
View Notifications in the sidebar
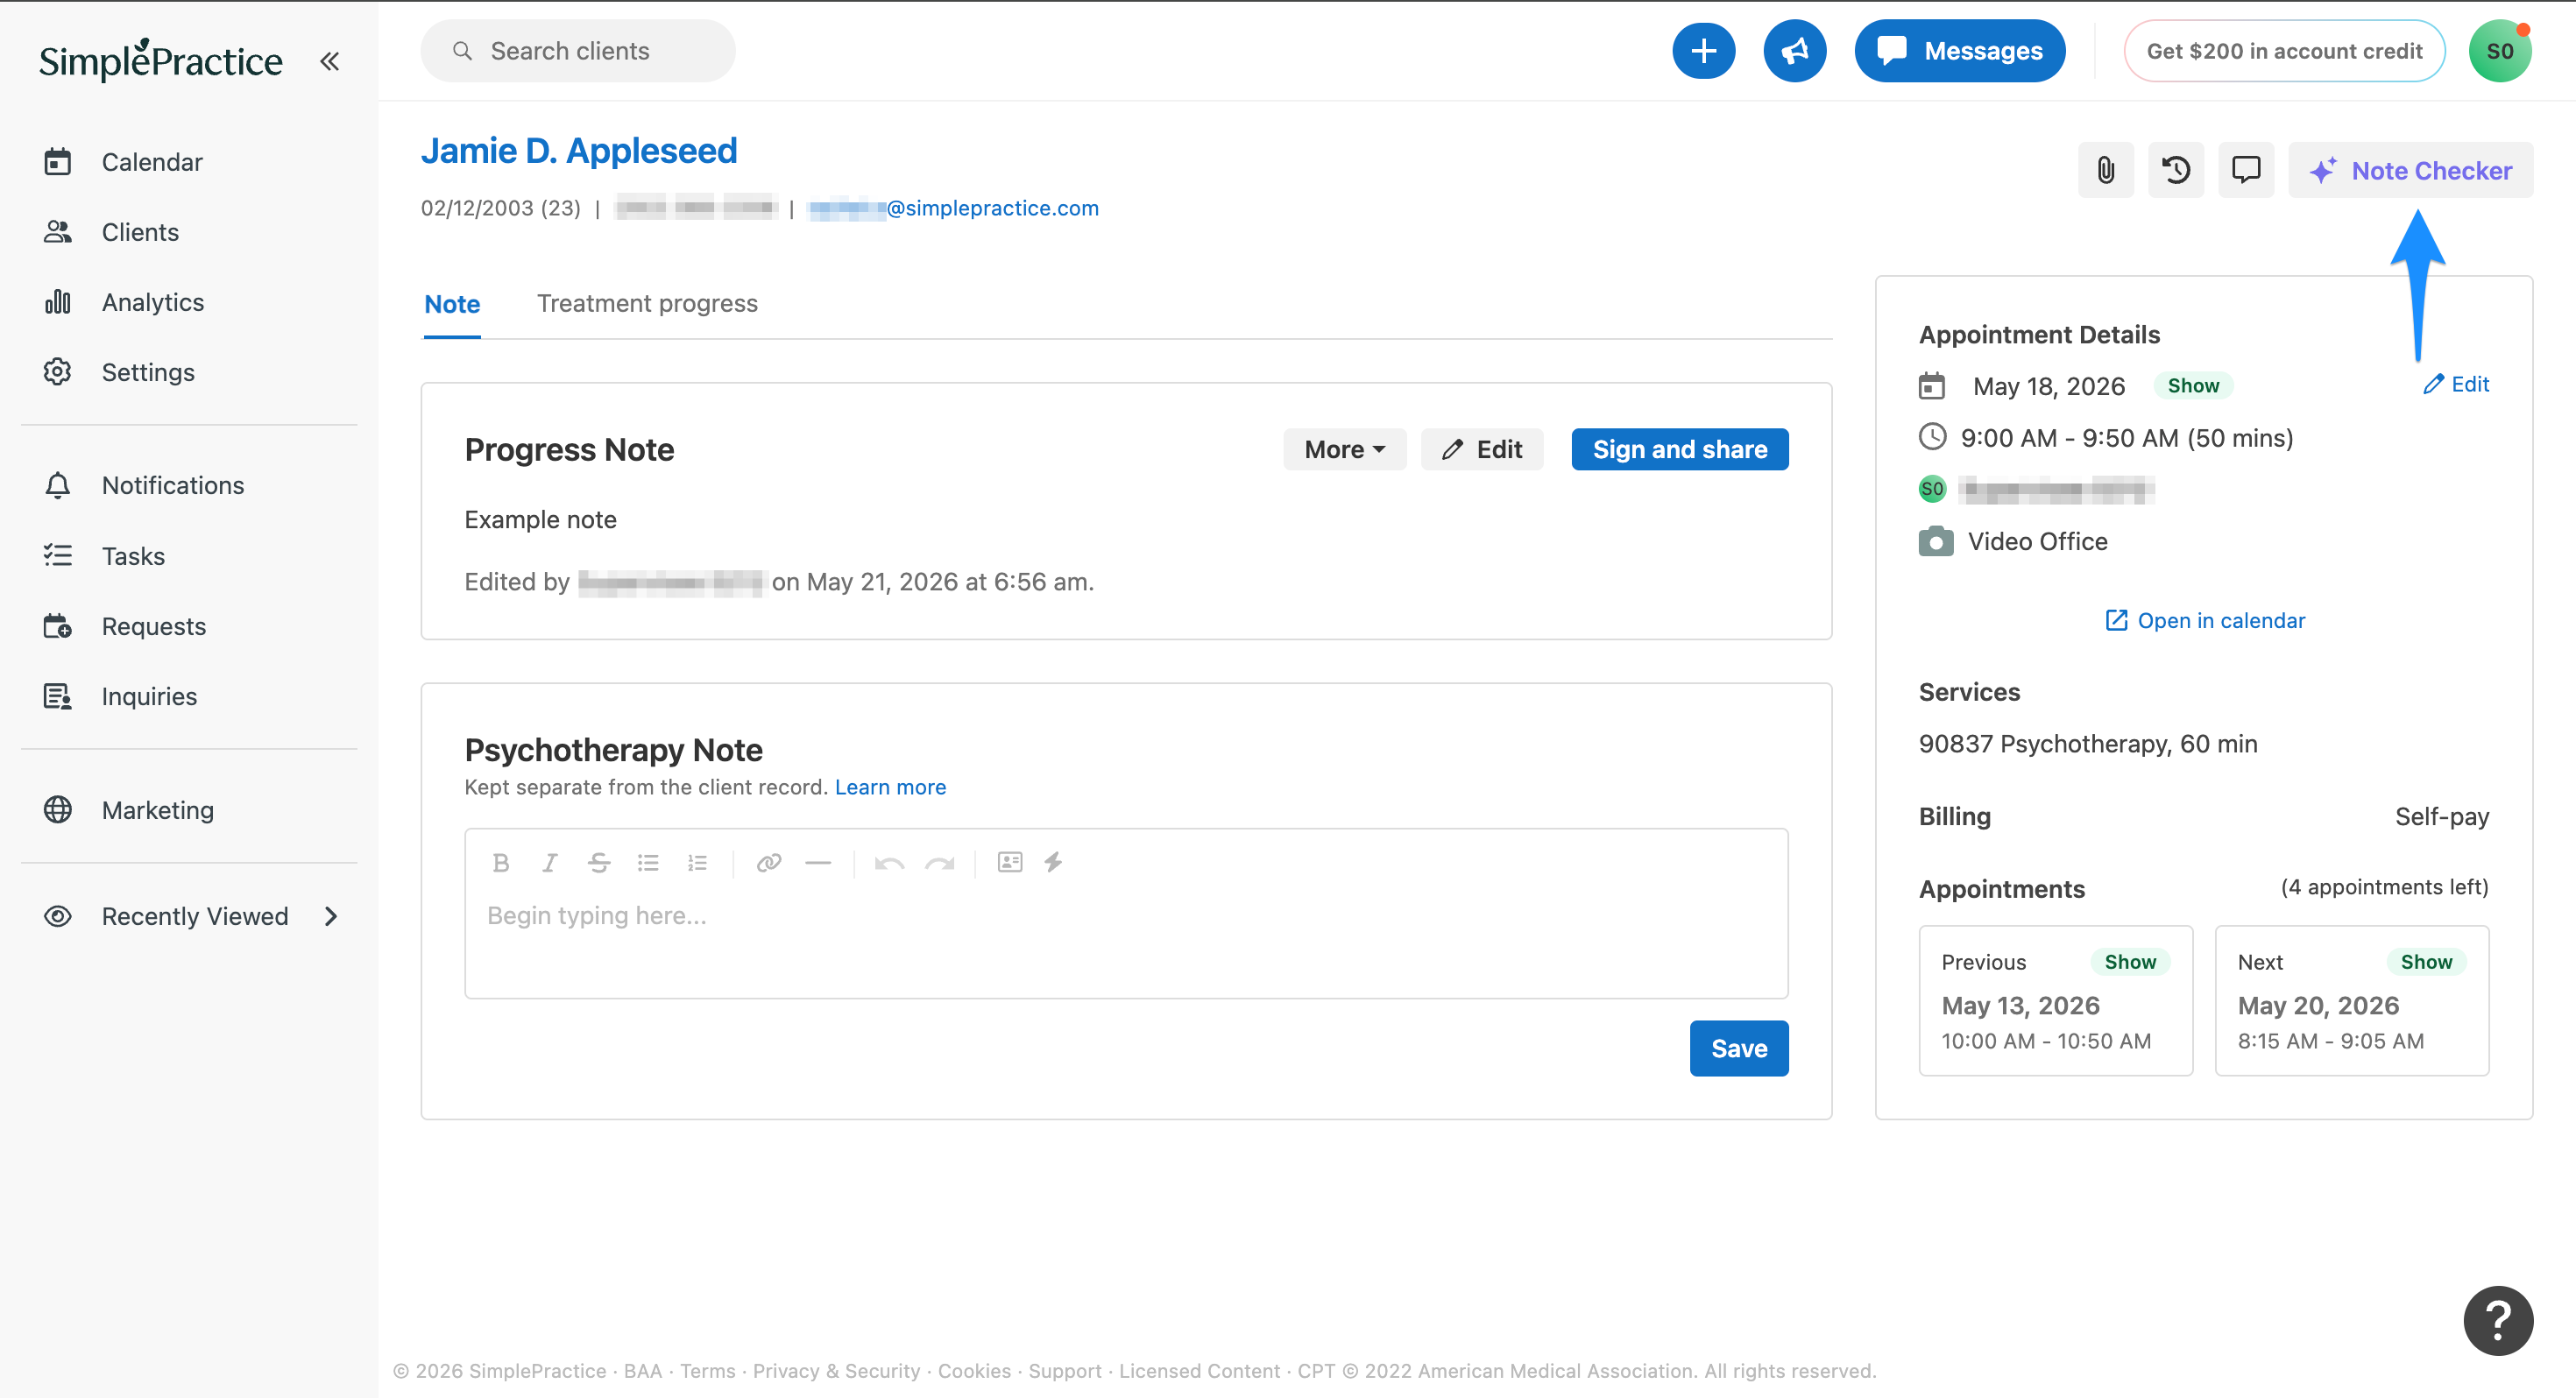click(x=172, y=484)
